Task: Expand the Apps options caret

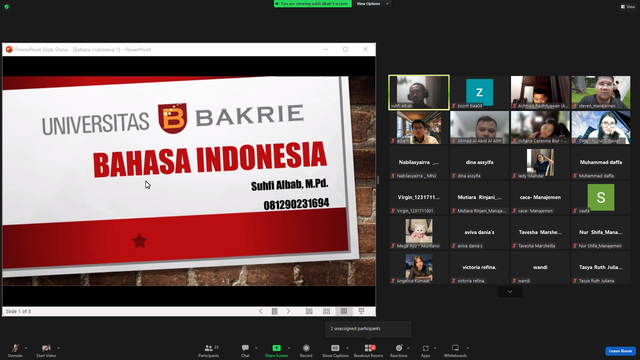Action: [x=435, y=348]
